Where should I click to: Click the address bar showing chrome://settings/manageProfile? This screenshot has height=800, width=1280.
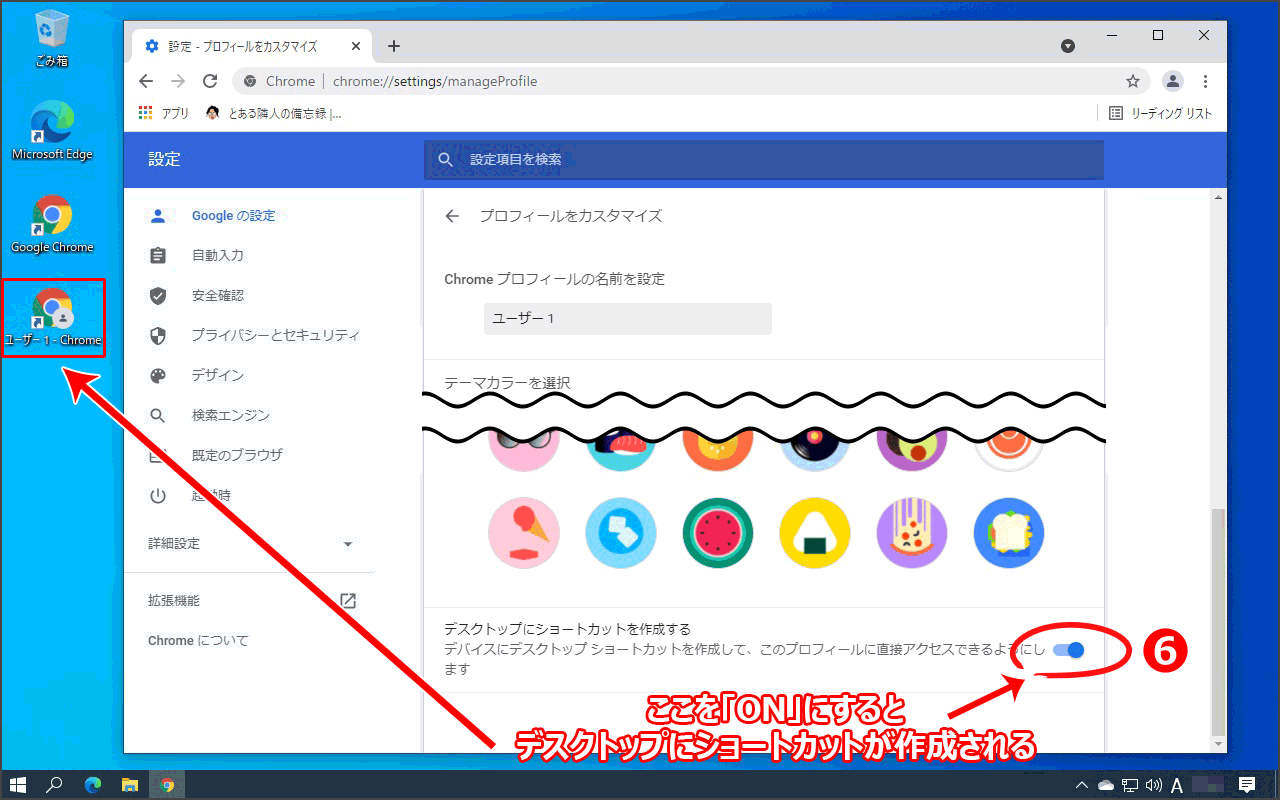coord(690,81)
